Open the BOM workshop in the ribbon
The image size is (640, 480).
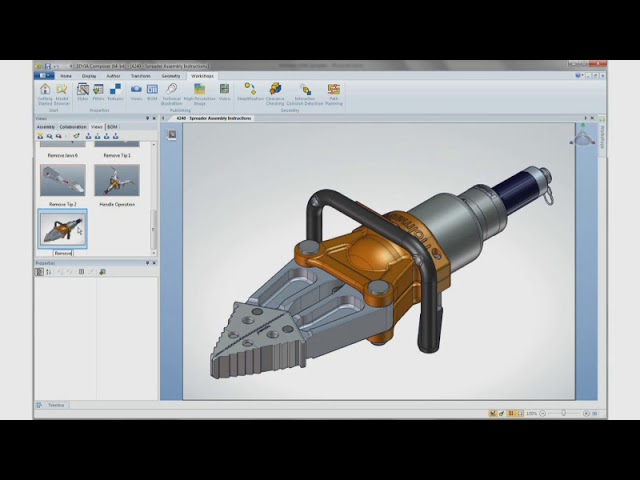(x=152, y=92)
